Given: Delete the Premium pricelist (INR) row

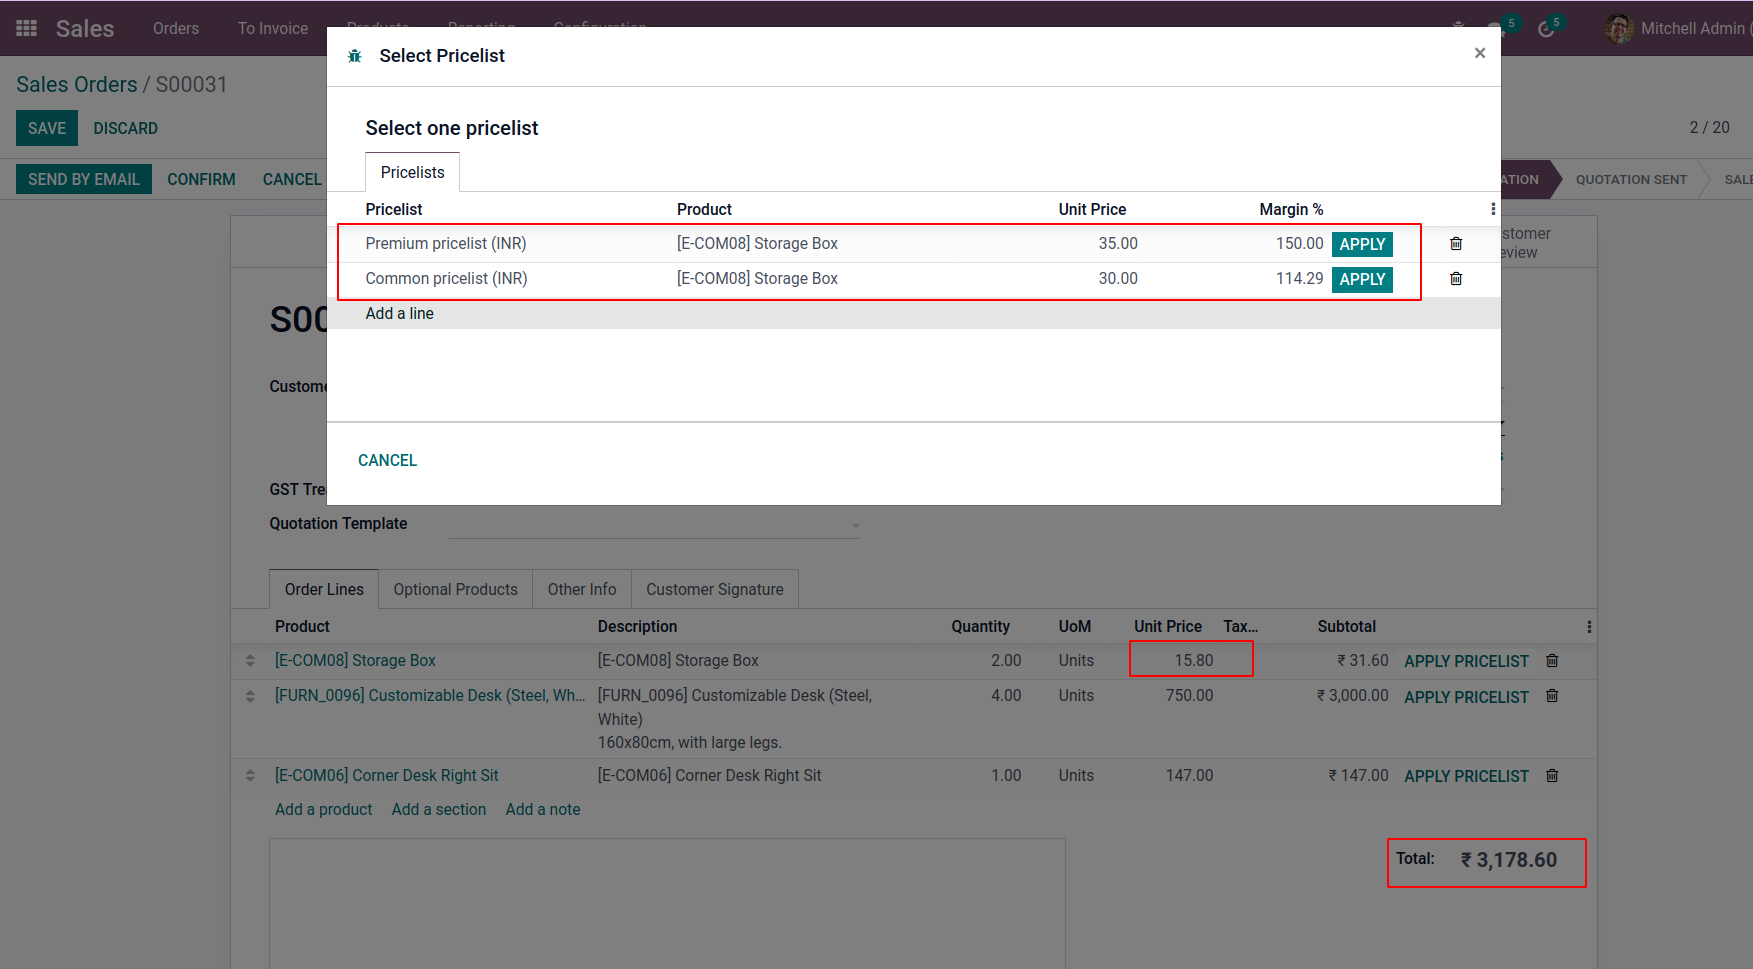Looking at the screenshot, I should pos(1456,244).
